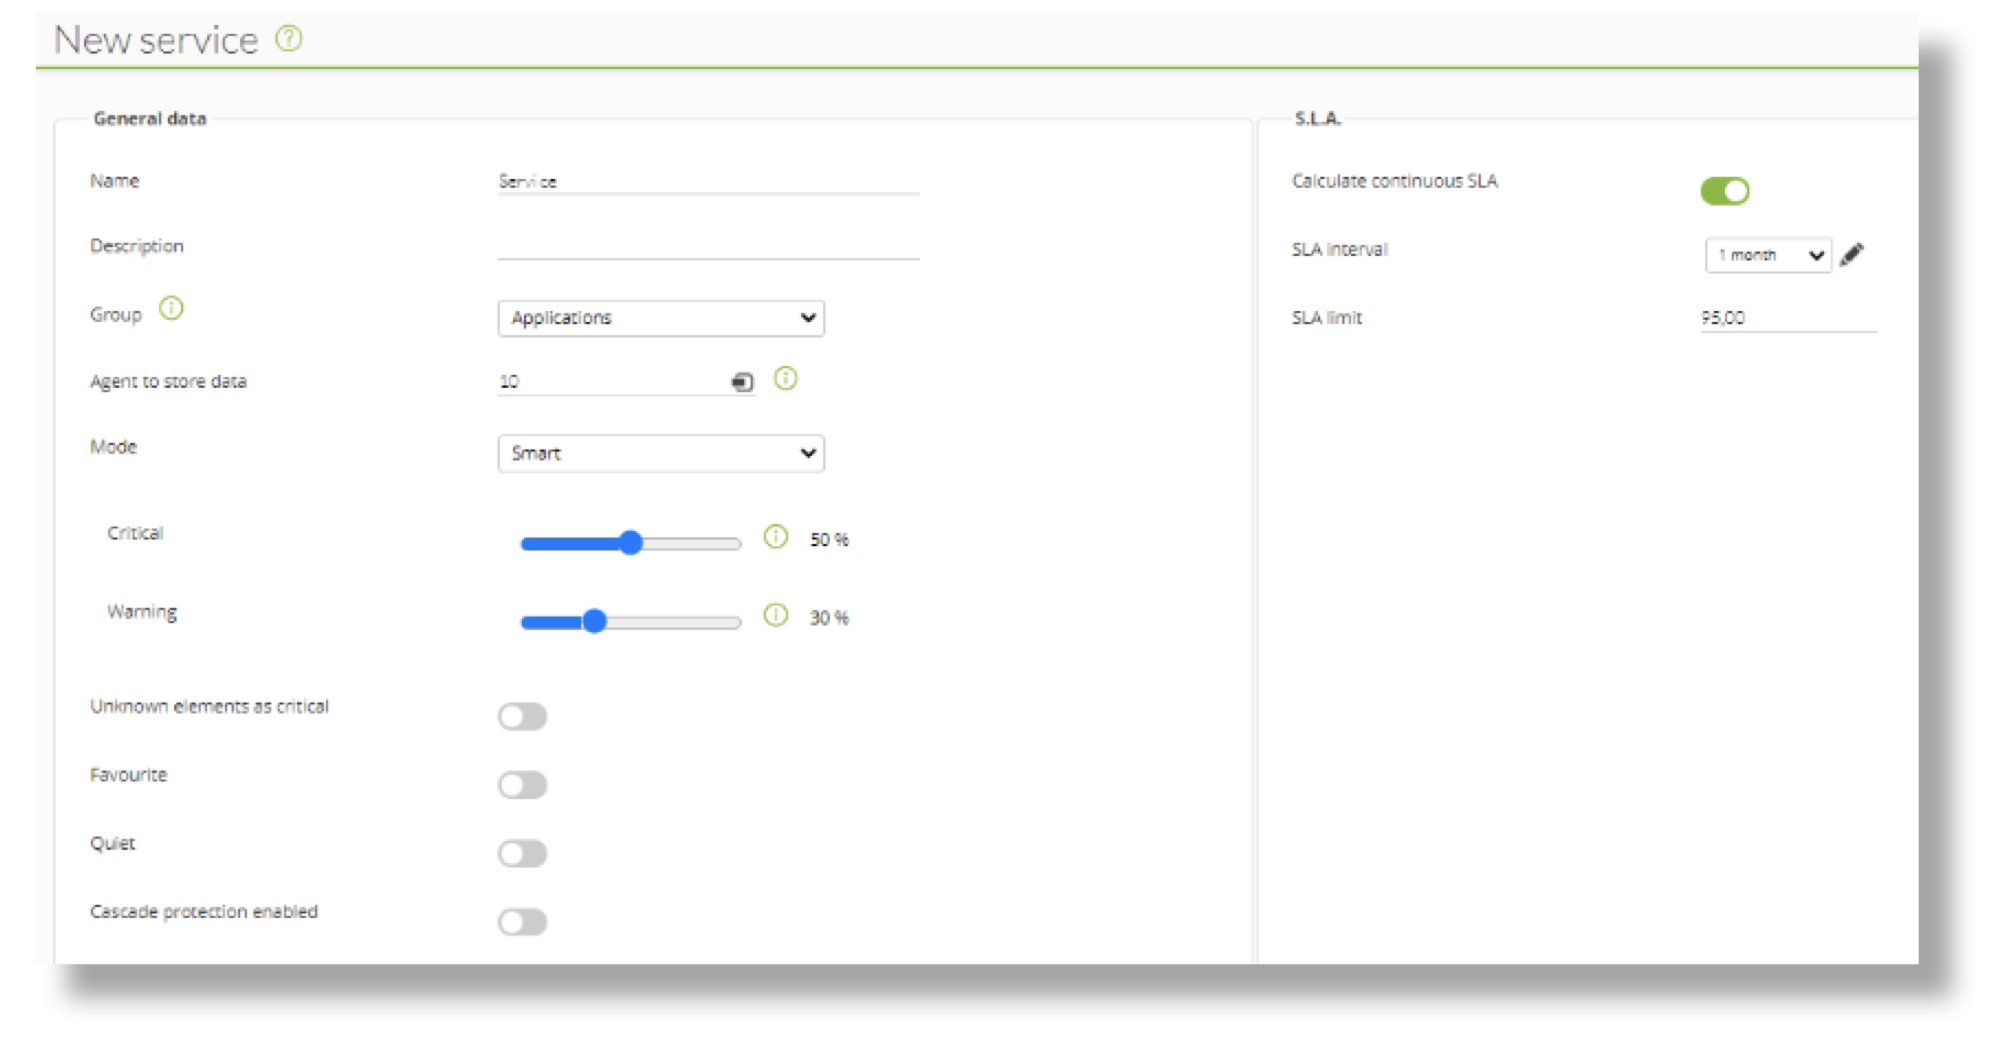Click the Critical threshold info icon

[776, 537]
